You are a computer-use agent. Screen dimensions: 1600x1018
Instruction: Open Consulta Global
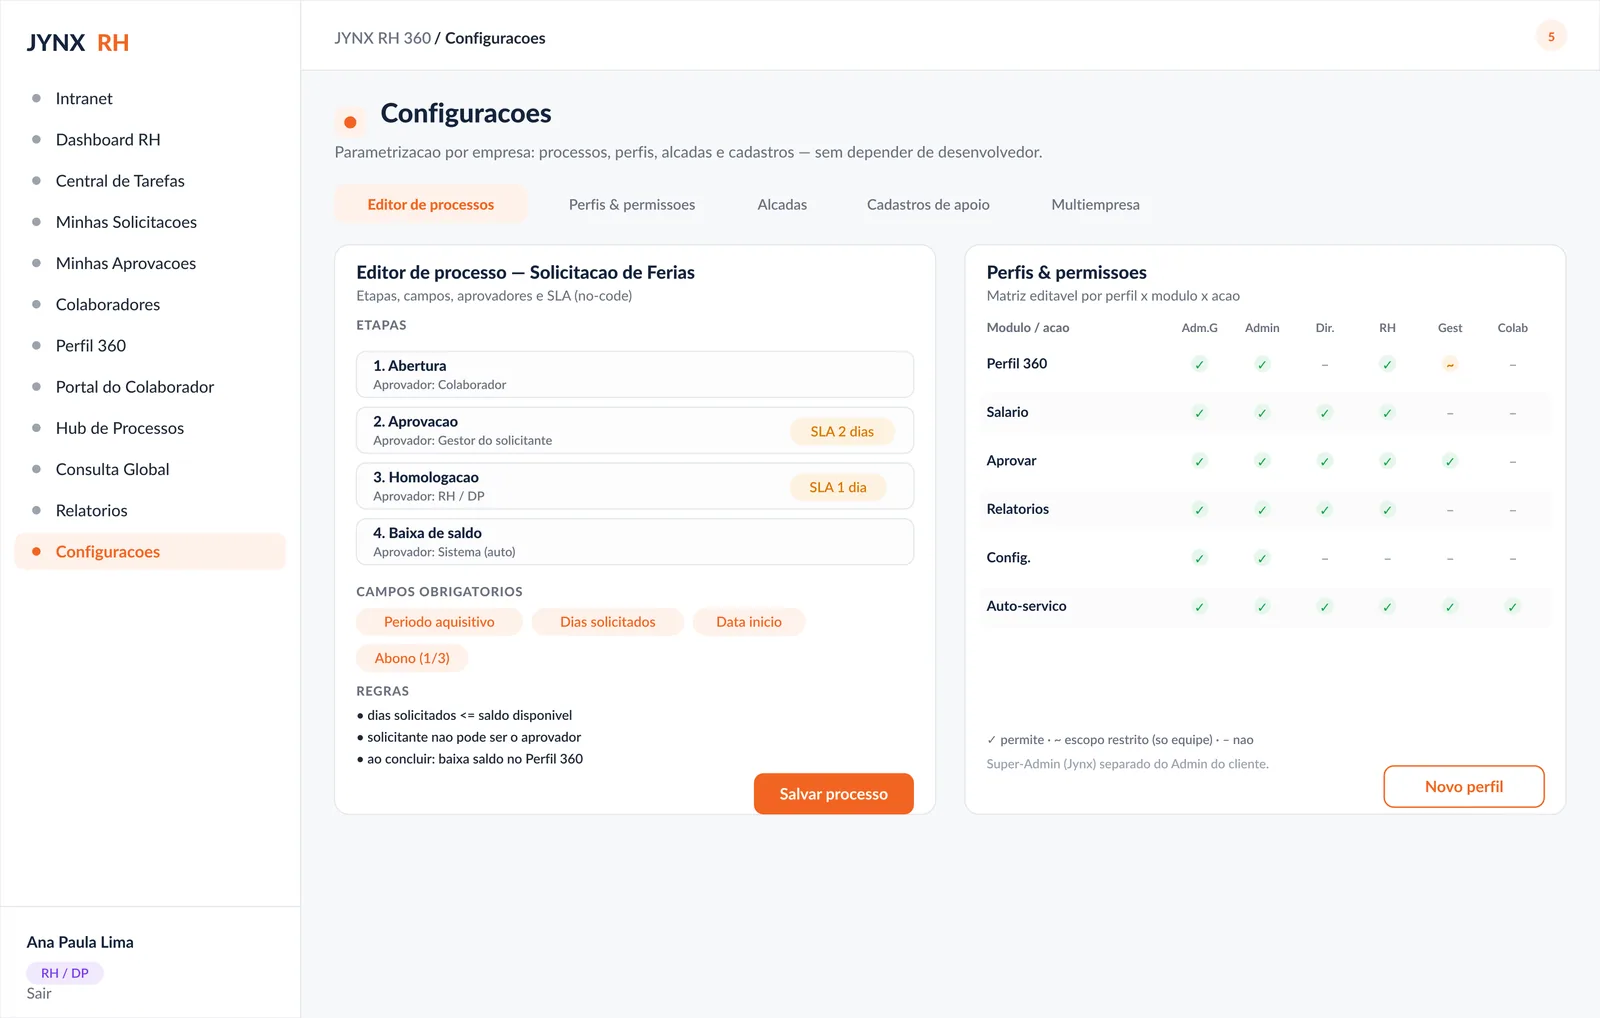(x=150, y=469)
